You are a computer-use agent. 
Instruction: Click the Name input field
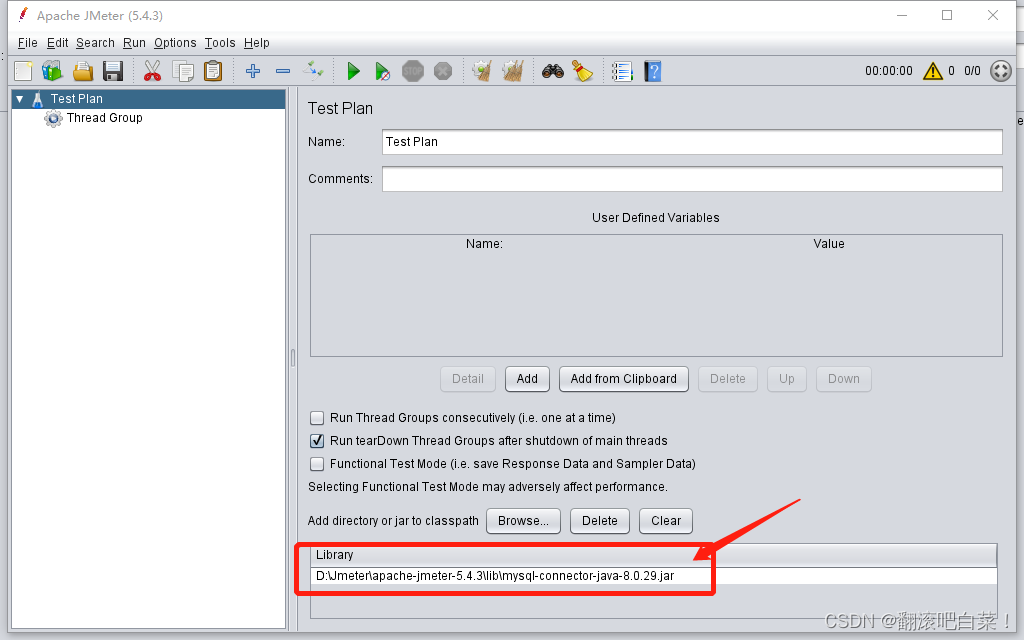click(x=692, y=142)
